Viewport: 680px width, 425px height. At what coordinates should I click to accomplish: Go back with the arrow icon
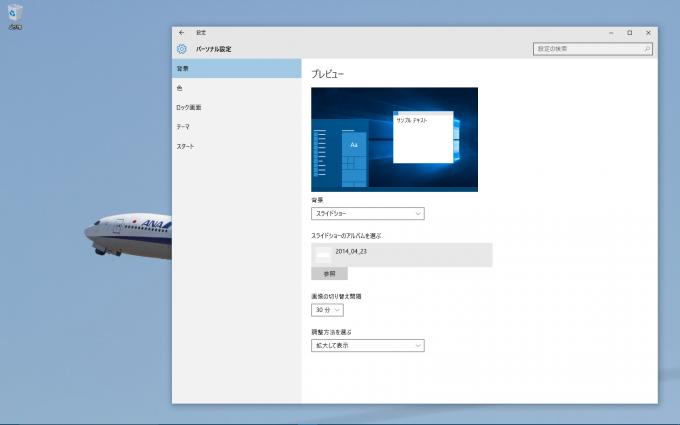(182, 33)
